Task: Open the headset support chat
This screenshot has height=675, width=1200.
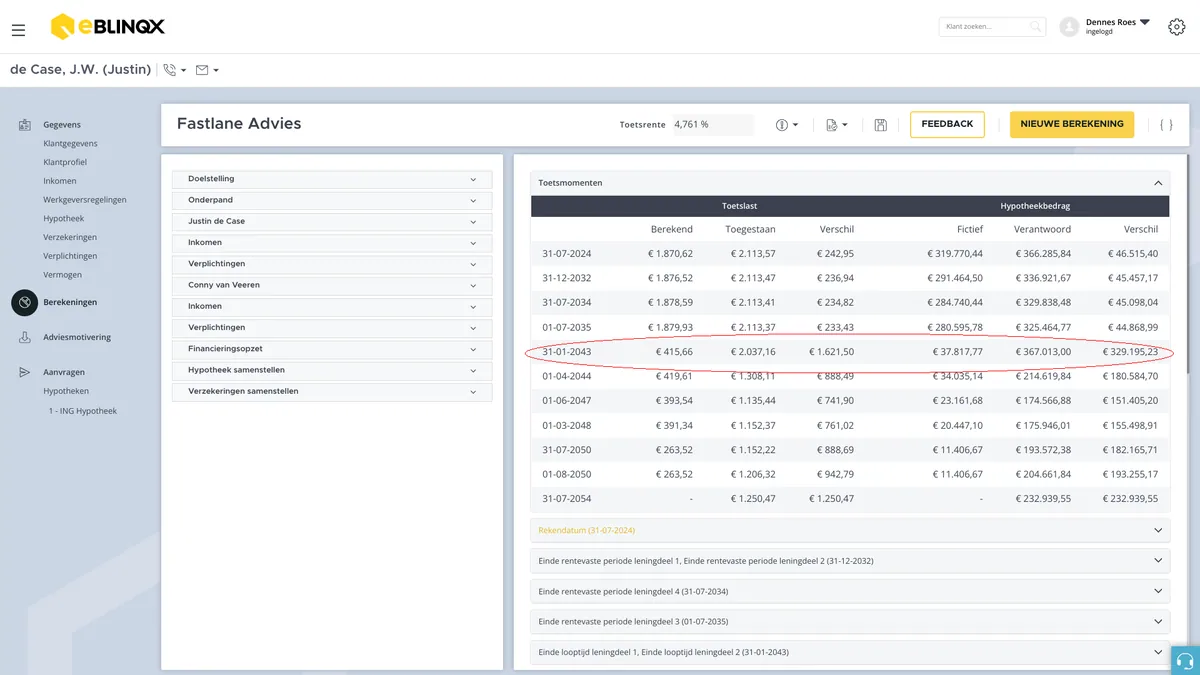Action: click(1185, 660)
